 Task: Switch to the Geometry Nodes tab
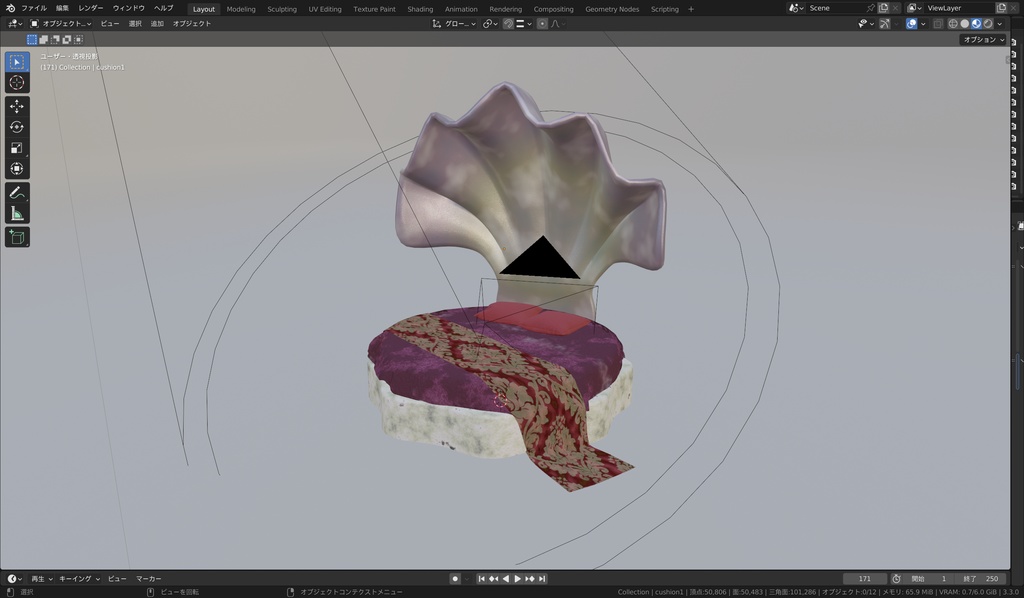(x=612, y=9)
